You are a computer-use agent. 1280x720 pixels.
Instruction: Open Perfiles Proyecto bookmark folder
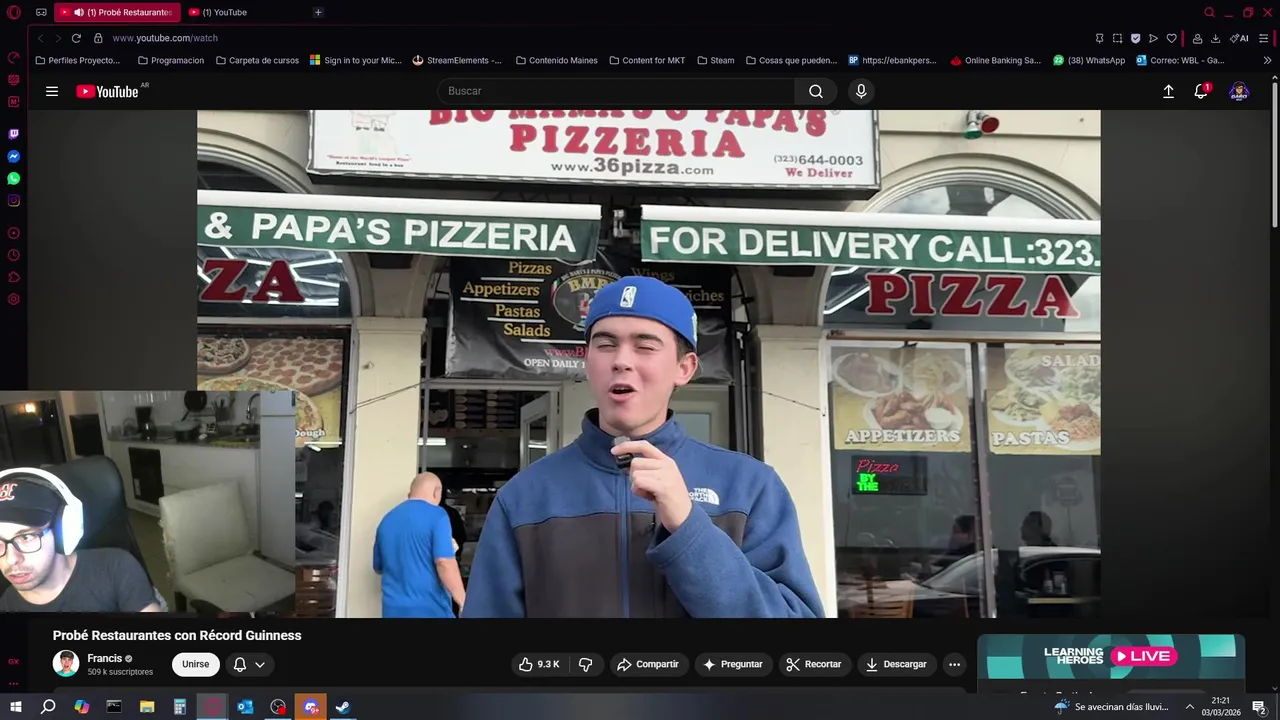(77, 60)
